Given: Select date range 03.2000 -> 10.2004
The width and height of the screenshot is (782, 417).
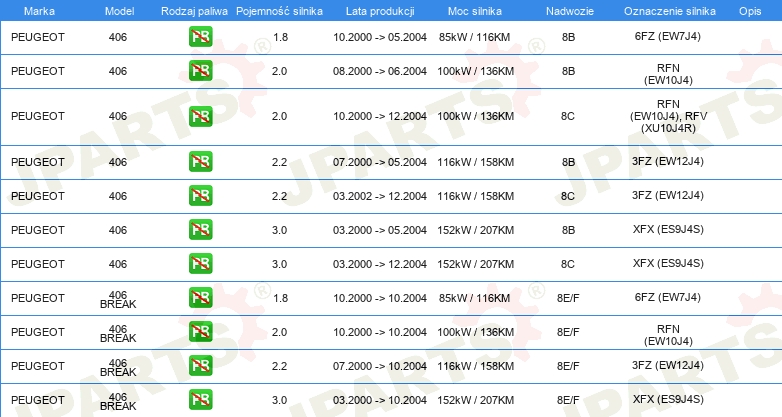Looking at the screenshot, I should click(x=380, y=400).
